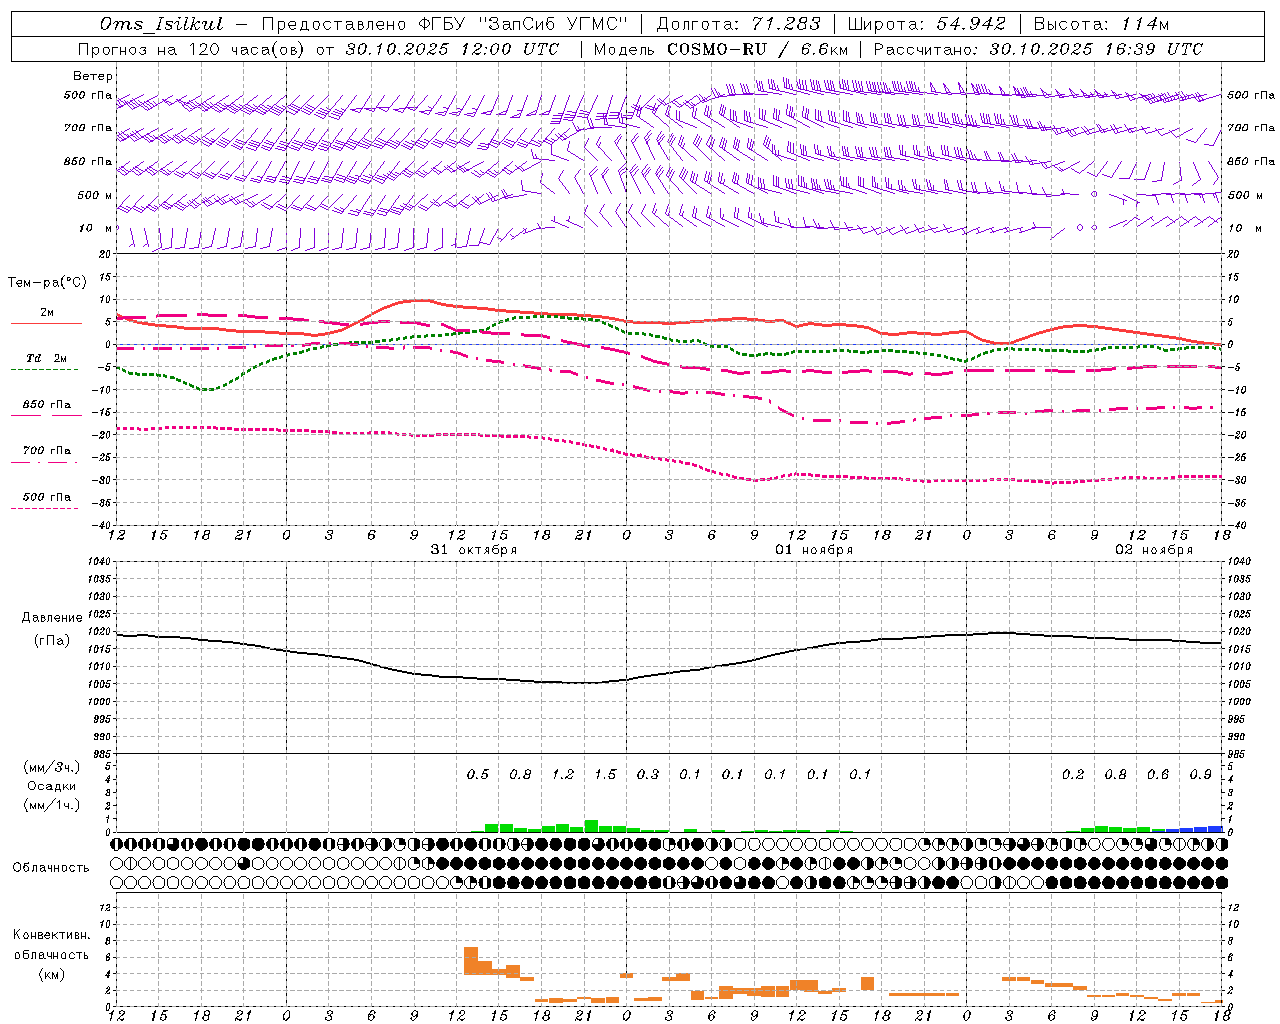
Task: Click the Тем-ра(°C) axis title
Action: [x=47, y=283]
